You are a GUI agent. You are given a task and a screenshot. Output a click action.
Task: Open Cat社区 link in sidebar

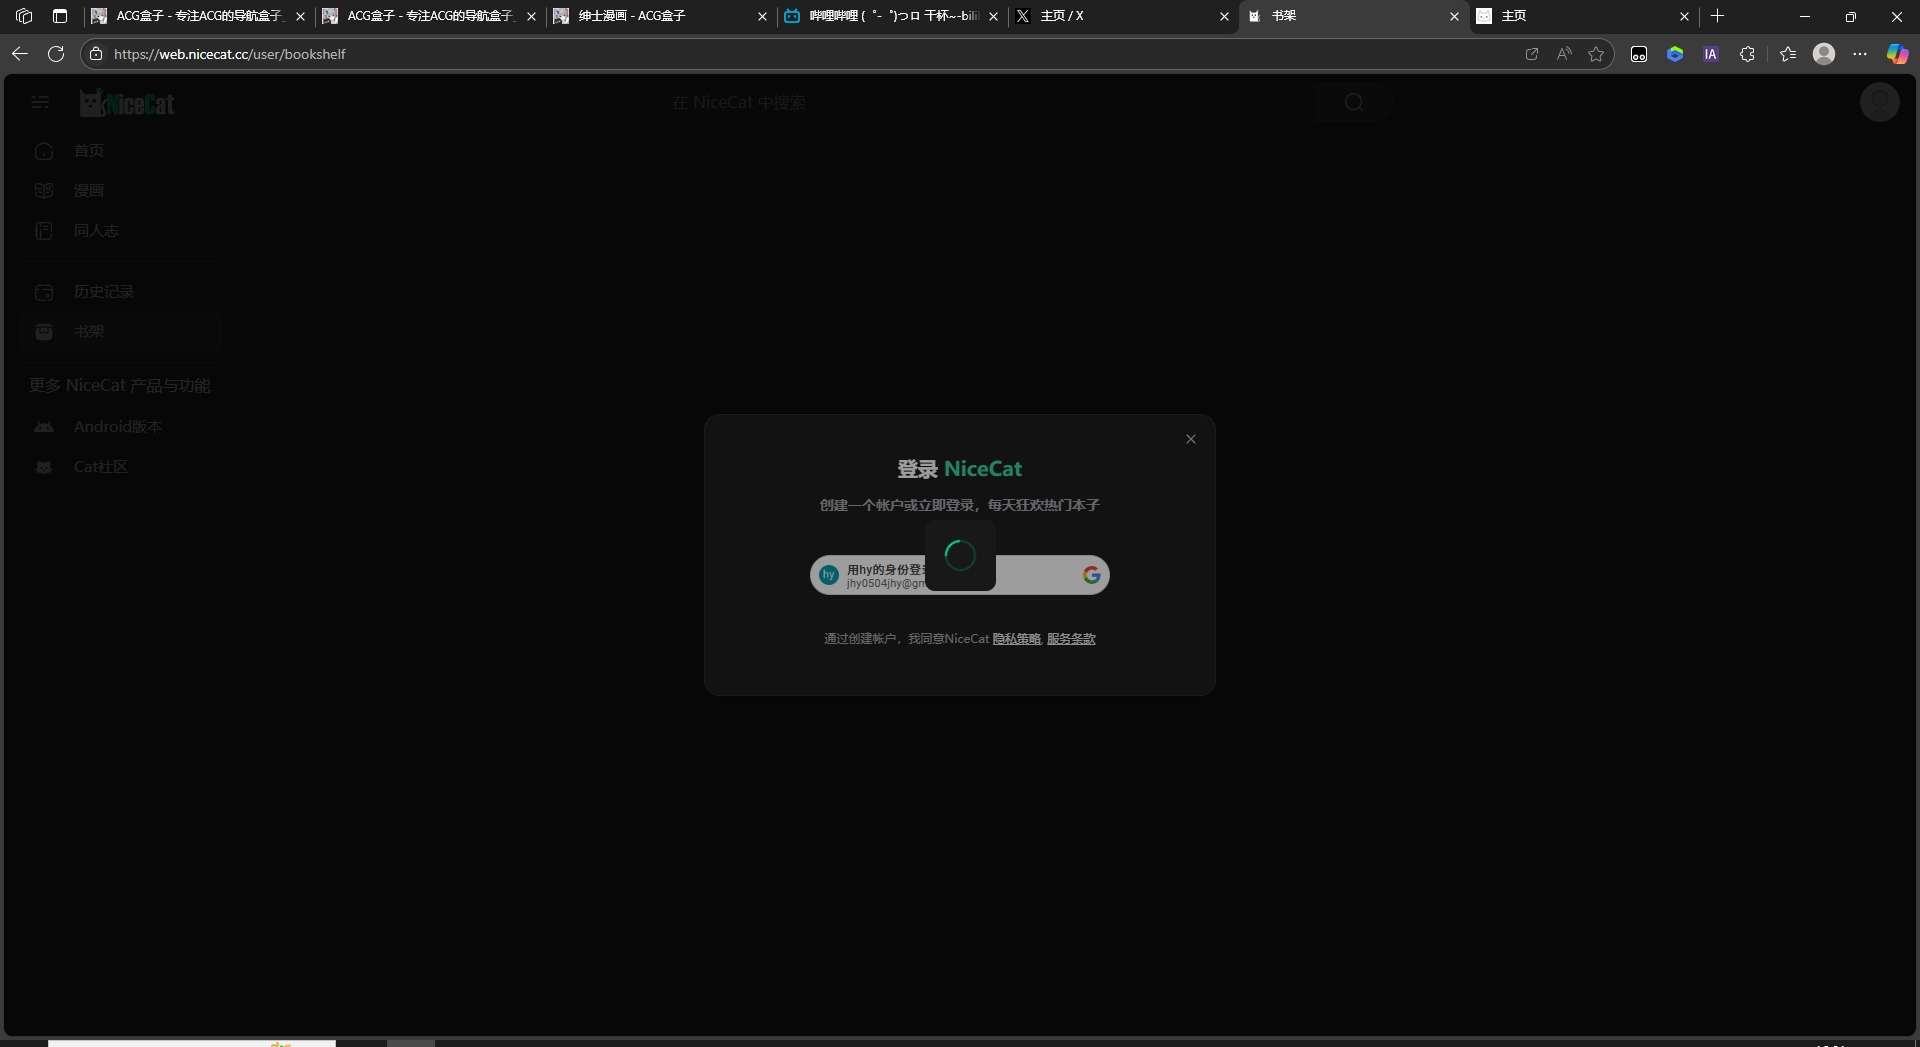[120, 467]
